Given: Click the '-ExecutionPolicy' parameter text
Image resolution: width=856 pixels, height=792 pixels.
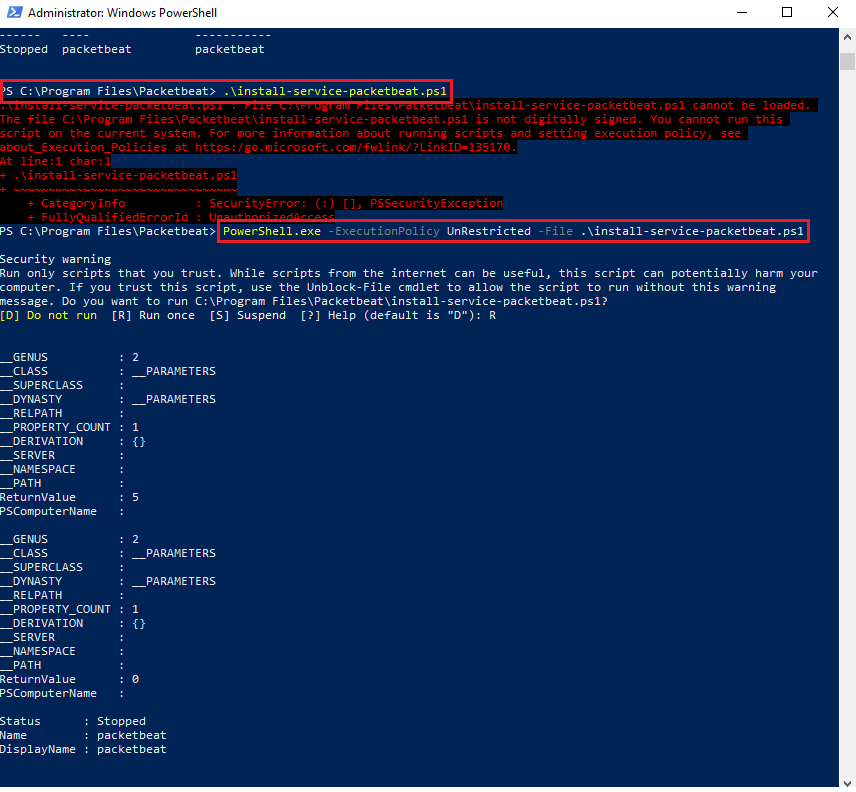Looking at the screenshot, I should click(384, 231).
